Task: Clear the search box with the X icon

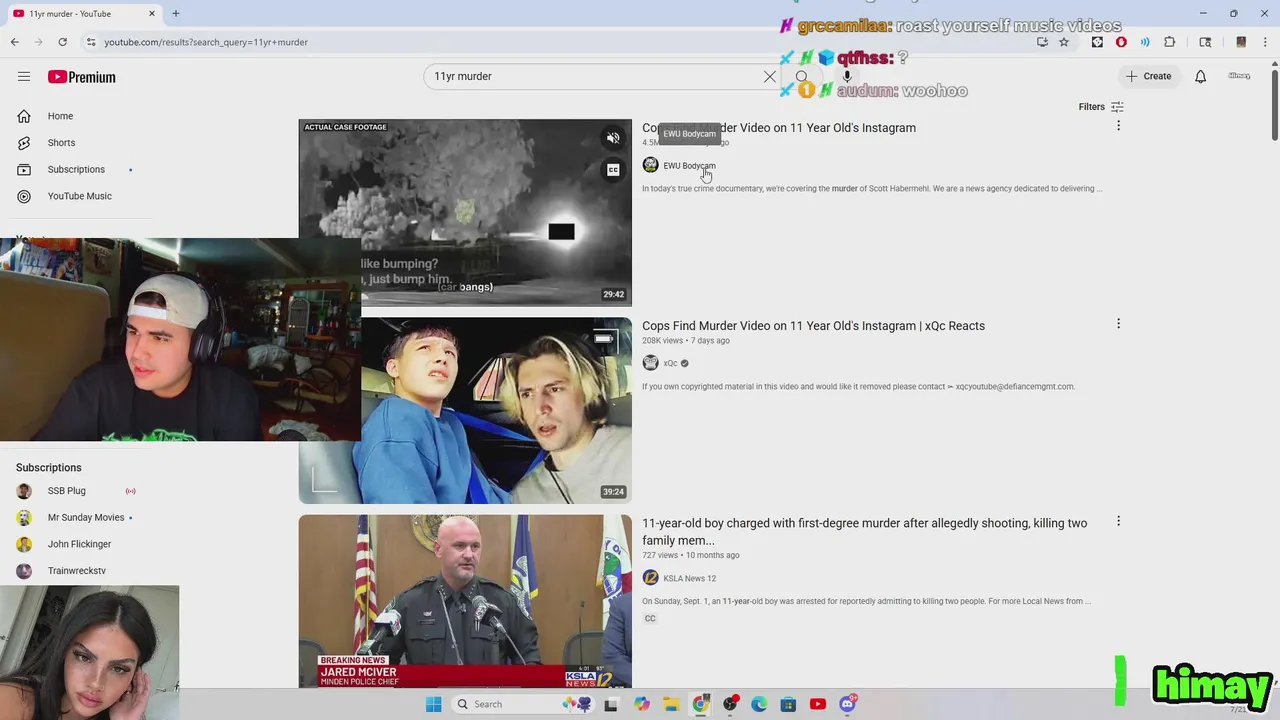Action: click(770, 76)
